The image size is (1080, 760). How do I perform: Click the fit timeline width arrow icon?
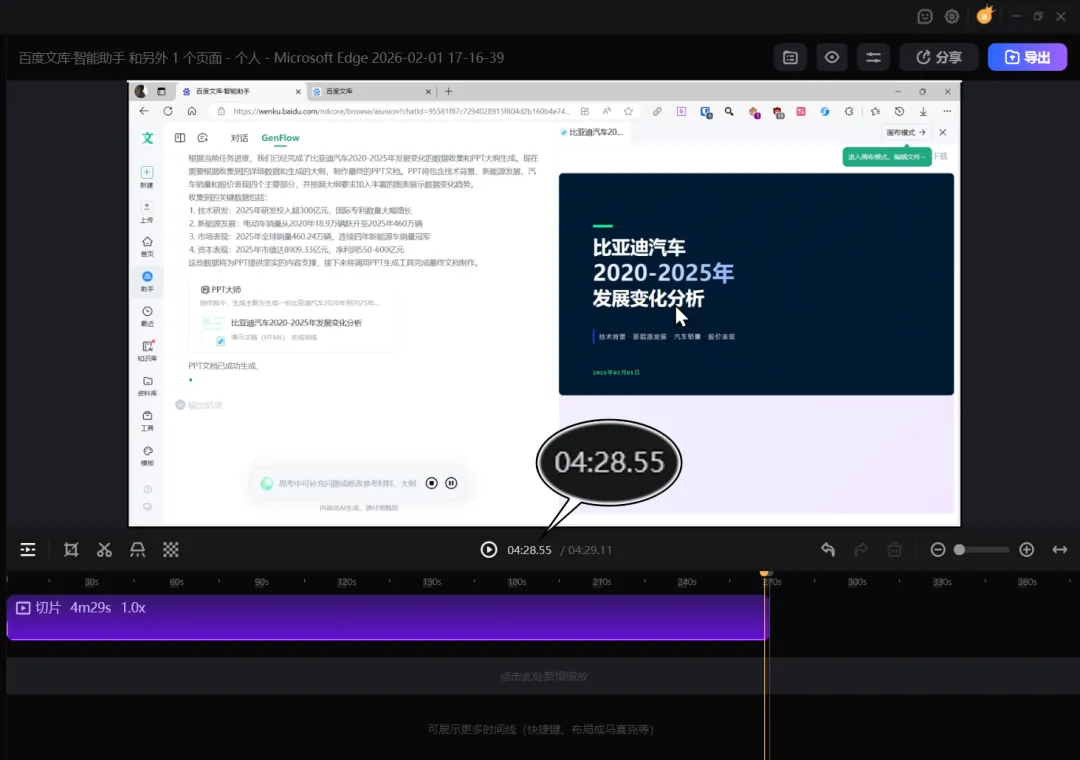(1059, 549)
